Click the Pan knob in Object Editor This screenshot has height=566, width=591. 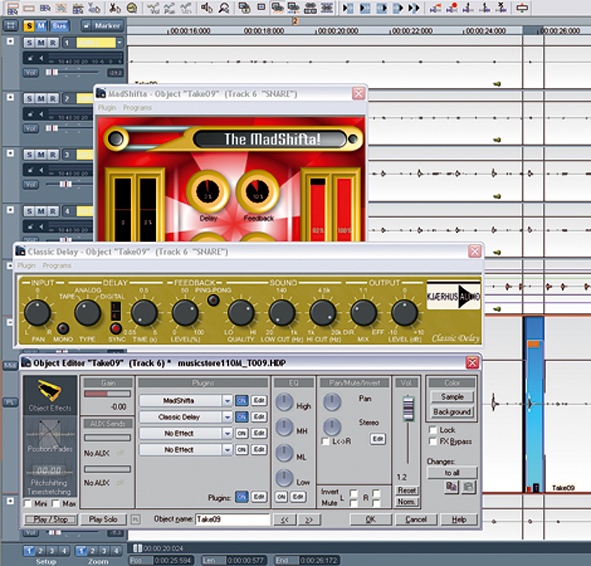pos(332,402)
